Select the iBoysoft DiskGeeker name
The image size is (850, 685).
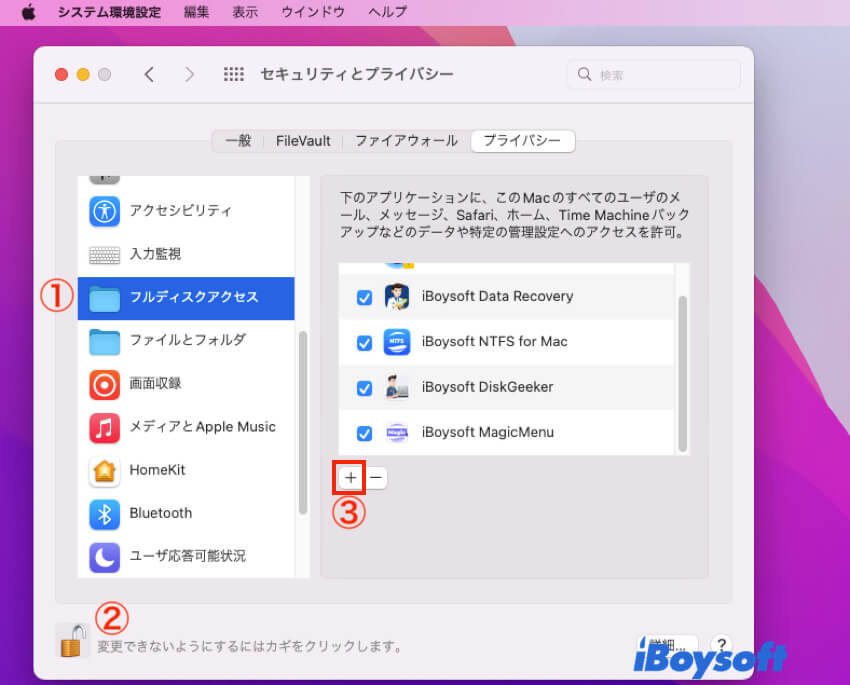[x=487, y=387]
